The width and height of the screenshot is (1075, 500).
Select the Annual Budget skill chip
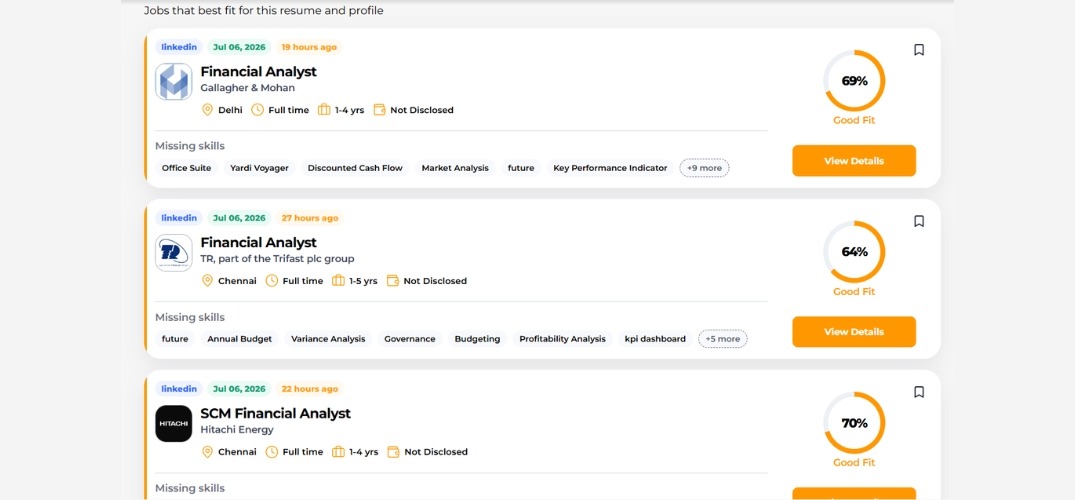point(239,339)
